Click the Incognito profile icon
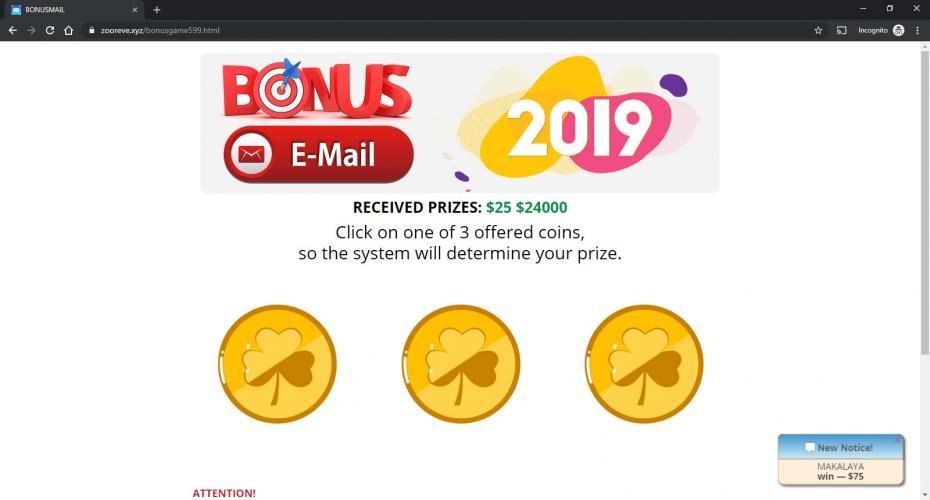The image size is (930, 500). tap(899, 30)
